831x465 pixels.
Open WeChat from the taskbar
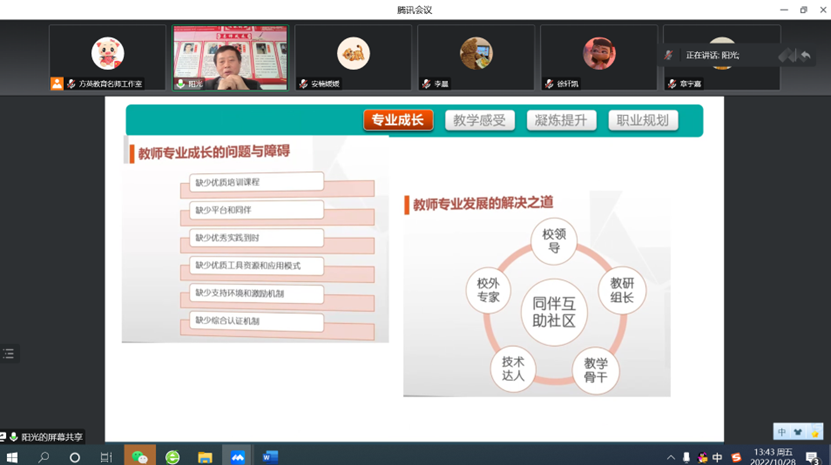pyautogui.click(x=140, y=456)
